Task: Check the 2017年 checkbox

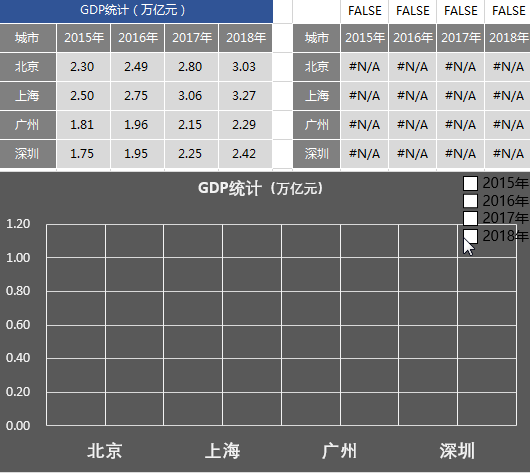Action: (470, 218)
